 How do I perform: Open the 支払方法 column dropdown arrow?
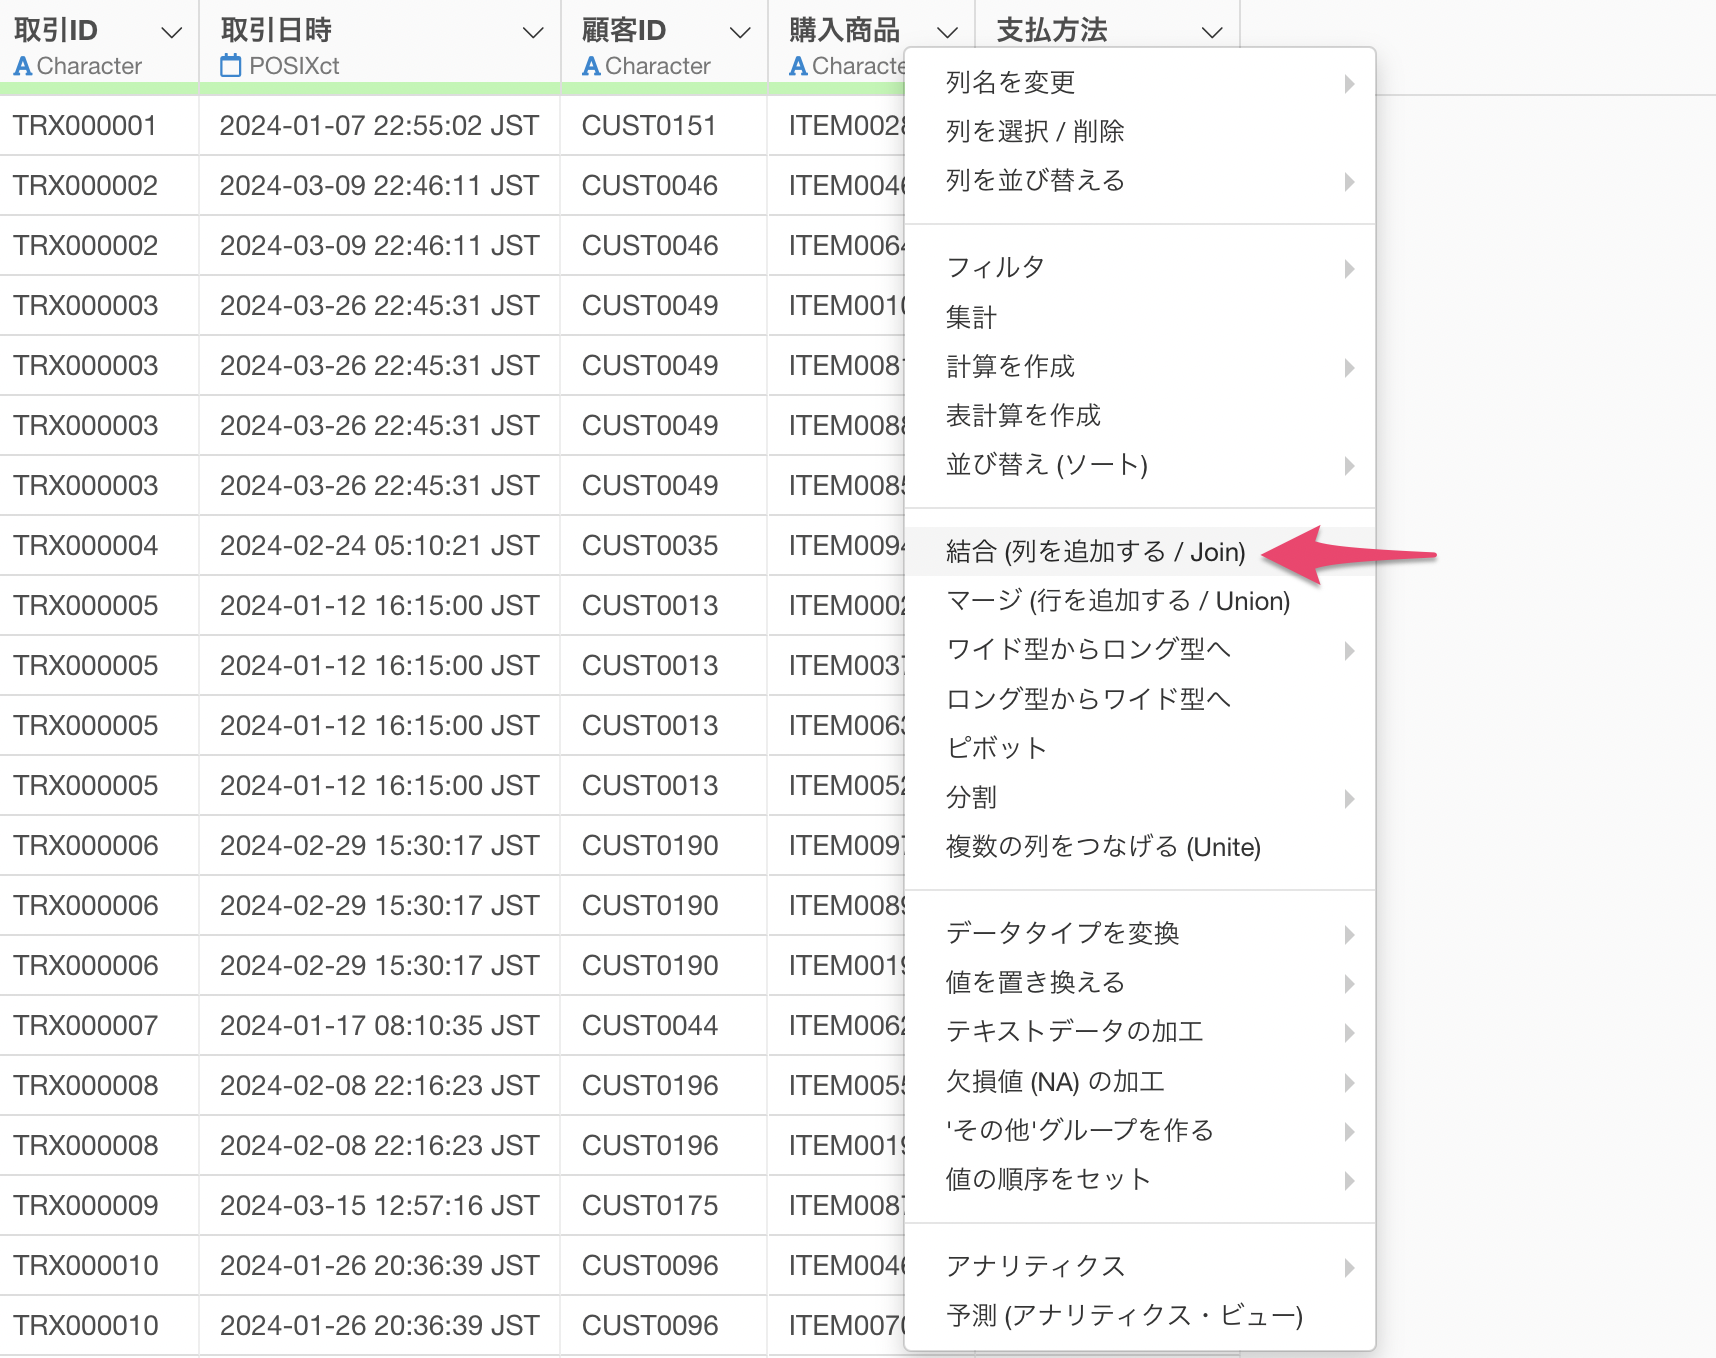coord(1212,32)
